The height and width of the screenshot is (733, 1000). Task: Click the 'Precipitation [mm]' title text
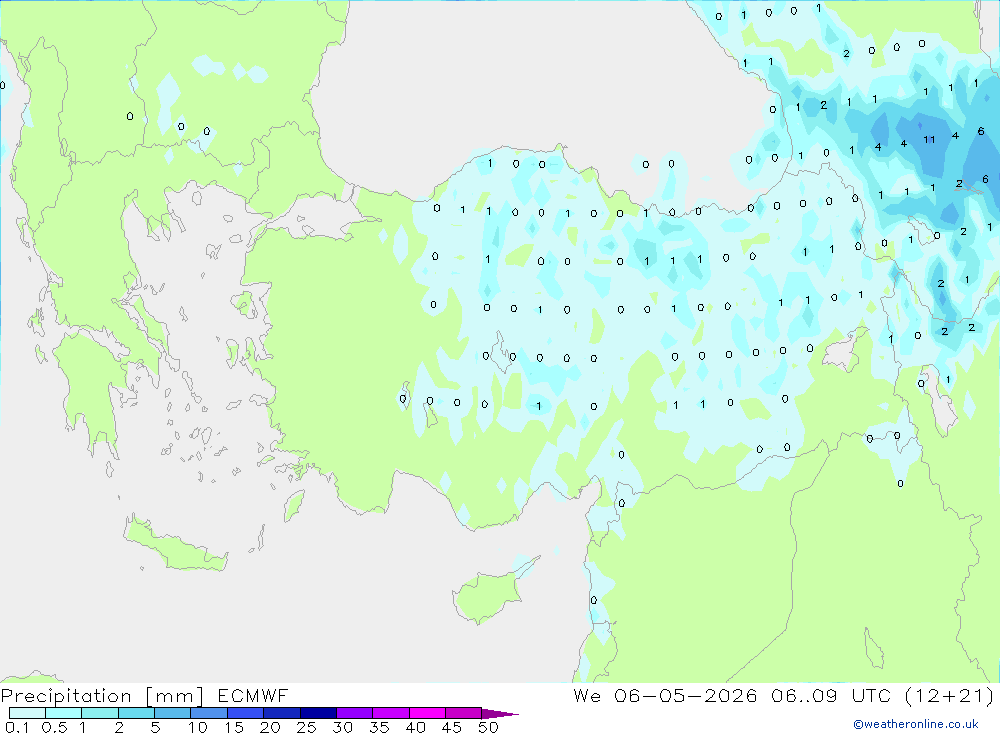102,696
